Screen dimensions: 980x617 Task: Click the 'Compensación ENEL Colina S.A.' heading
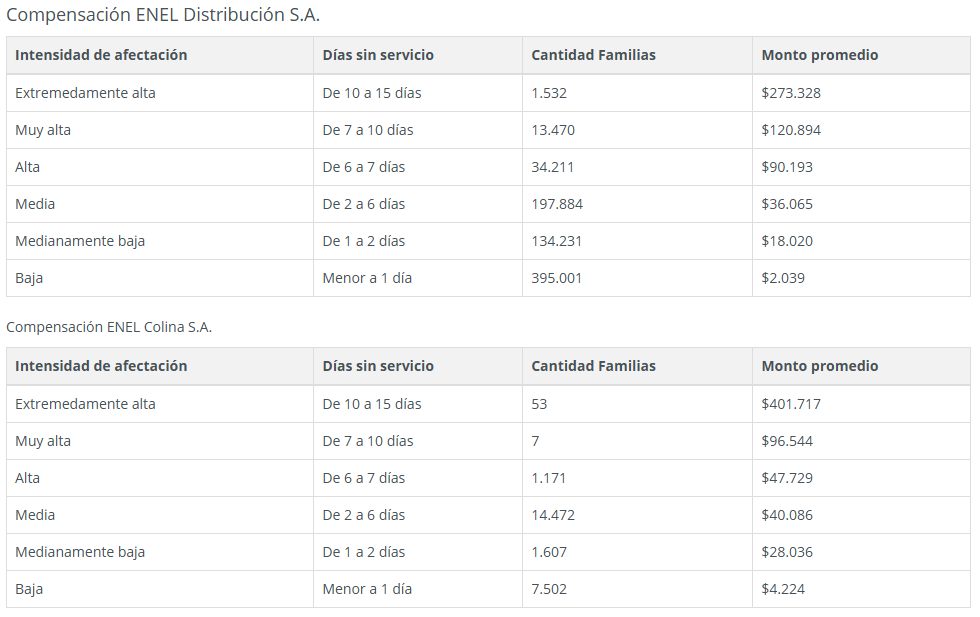[109, 327]
